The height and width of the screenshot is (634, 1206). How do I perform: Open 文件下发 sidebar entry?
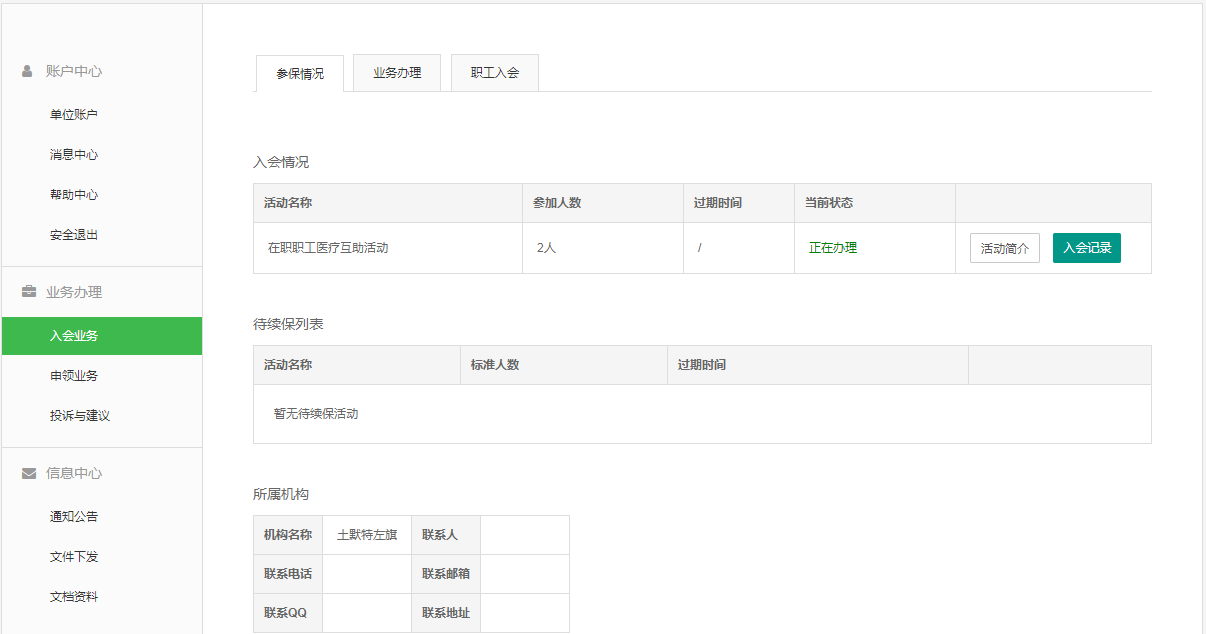[74, 557]
